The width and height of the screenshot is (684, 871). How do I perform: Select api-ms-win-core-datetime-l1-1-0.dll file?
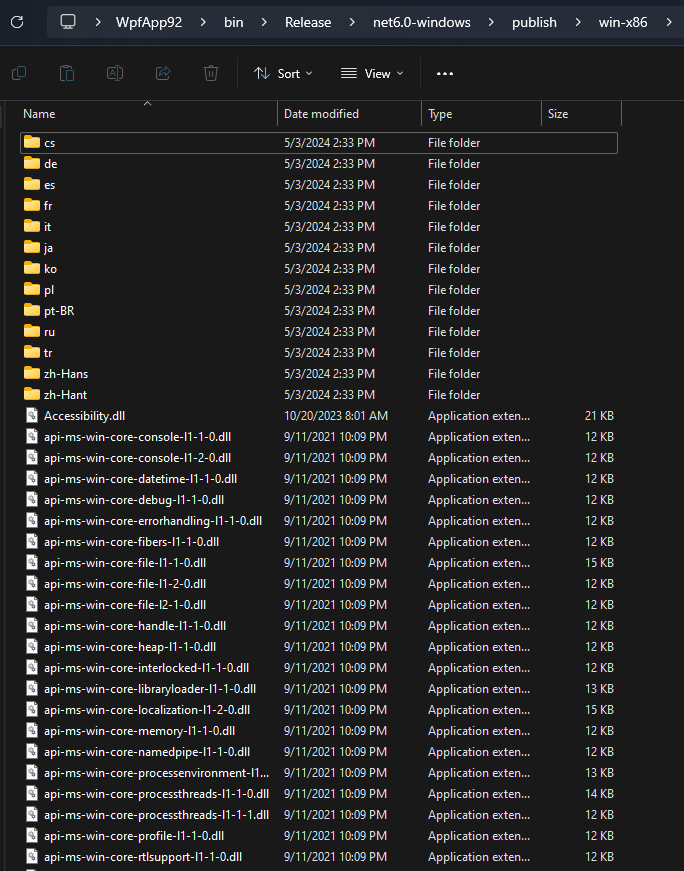318,479
